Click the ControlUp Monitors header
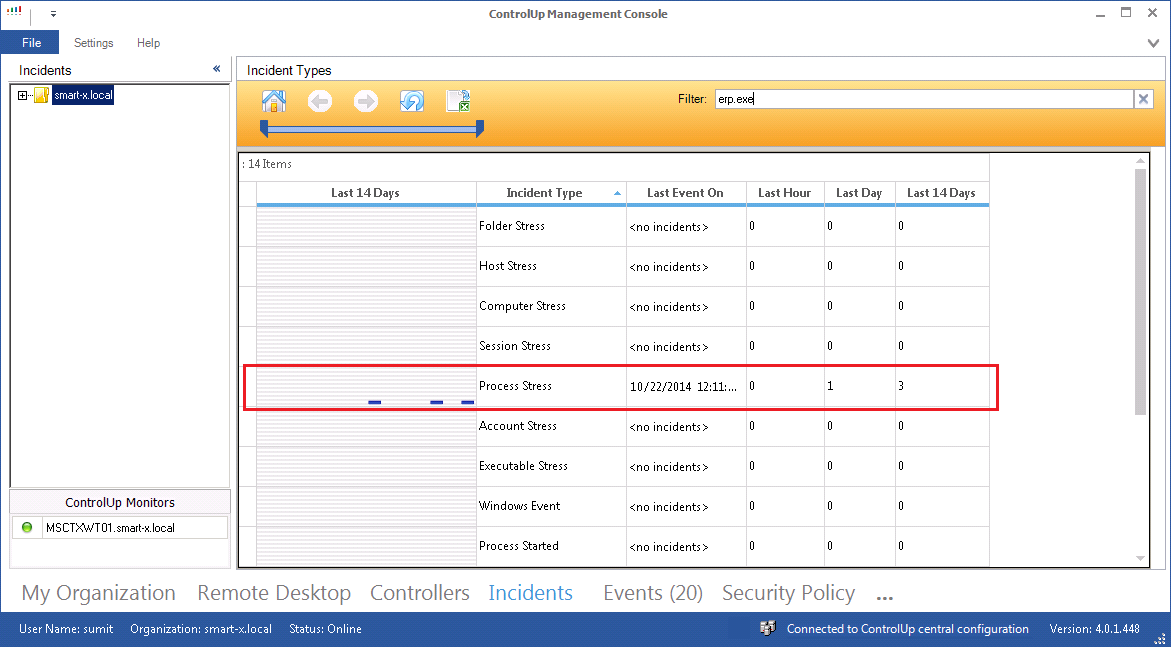Viewport: 1171px width, 647px height. (119, 503)
